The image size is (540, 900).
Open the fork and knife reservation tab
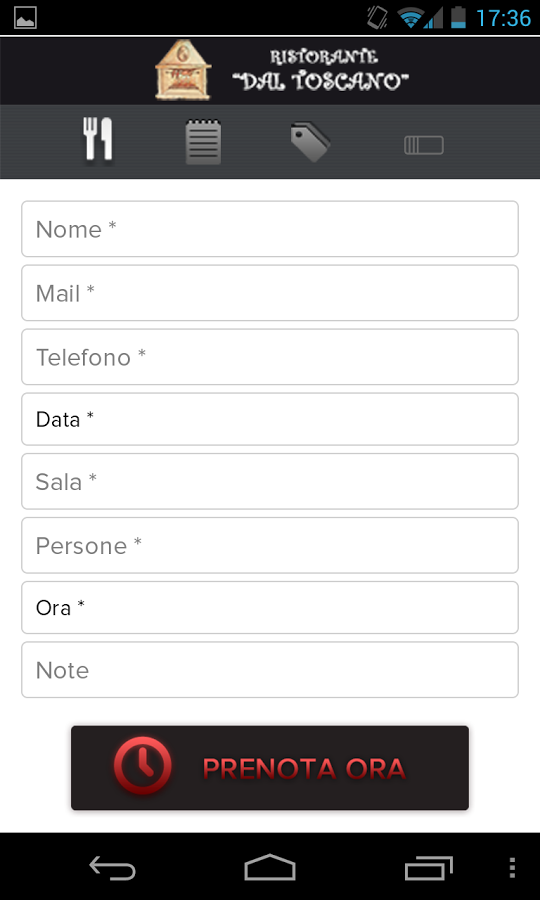tap(98, 141)
